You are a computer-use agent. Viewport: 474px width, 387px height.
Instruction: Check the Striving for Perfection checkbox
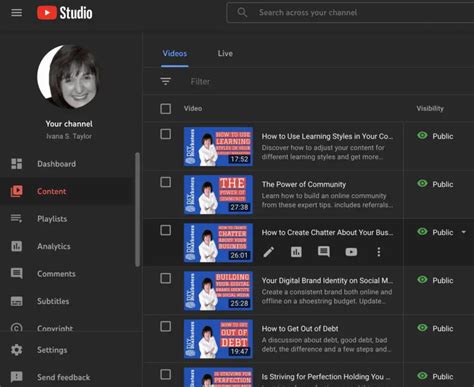tap(166, 374)
